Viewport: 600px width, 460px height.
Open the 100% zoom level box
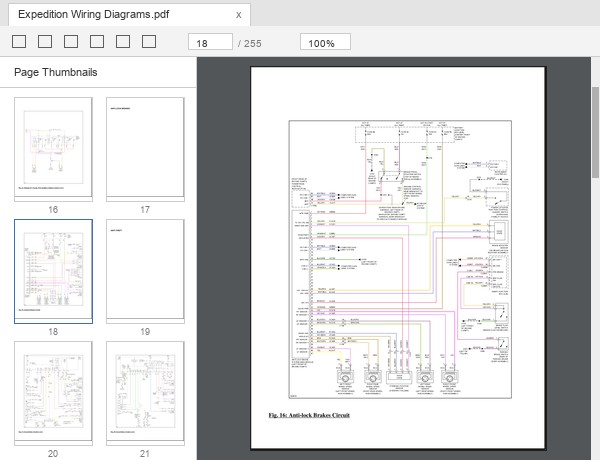click(325, 42)
